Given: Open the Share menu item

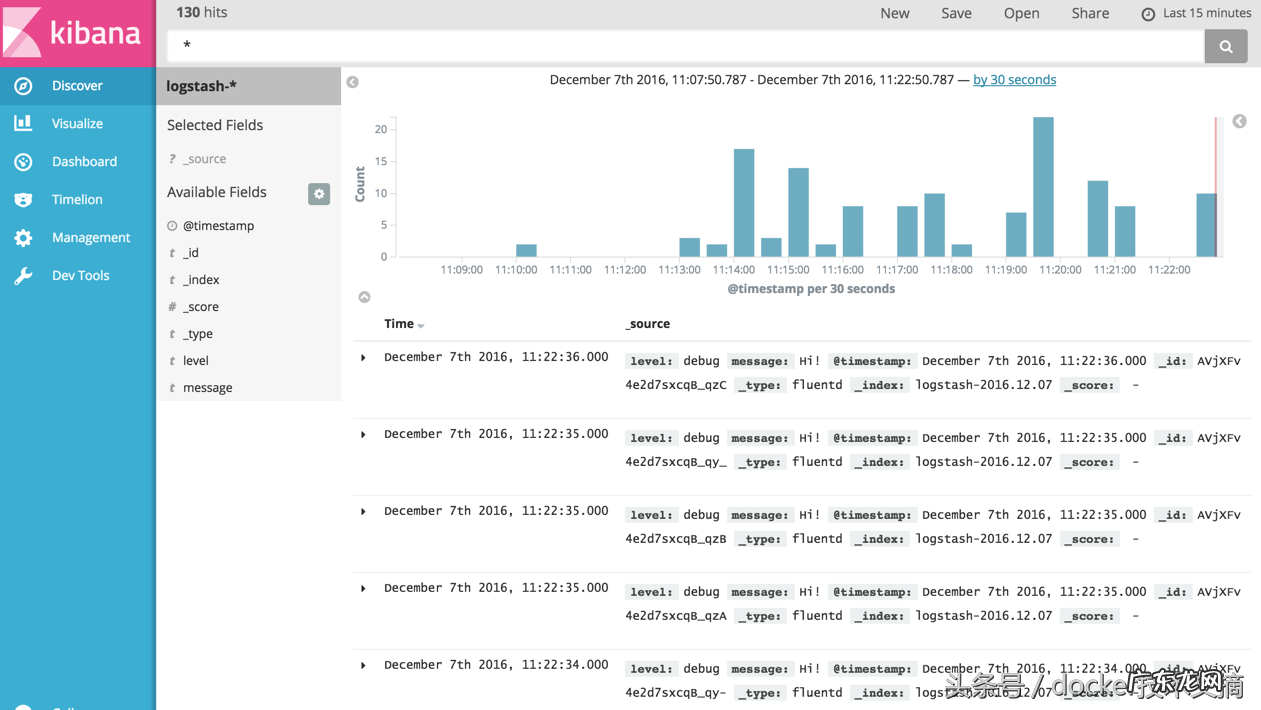Looking at the screenshot, I should [x=1090, y=13].
